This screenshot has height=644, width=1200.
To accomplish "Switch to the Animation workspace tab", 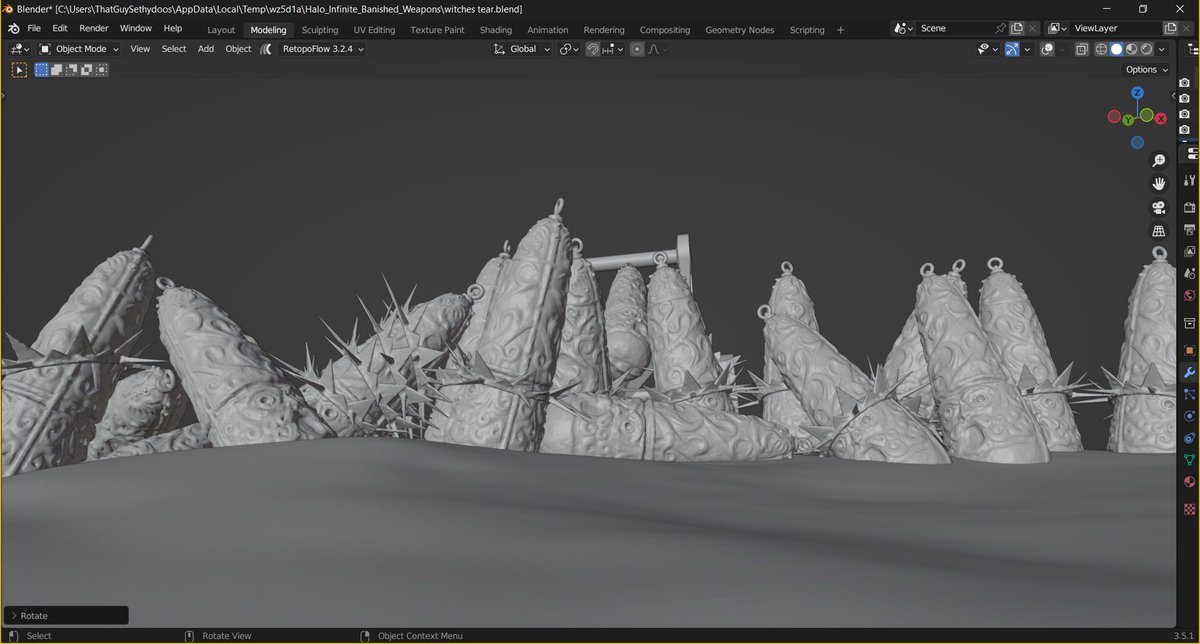I will [x=547, y=30].
